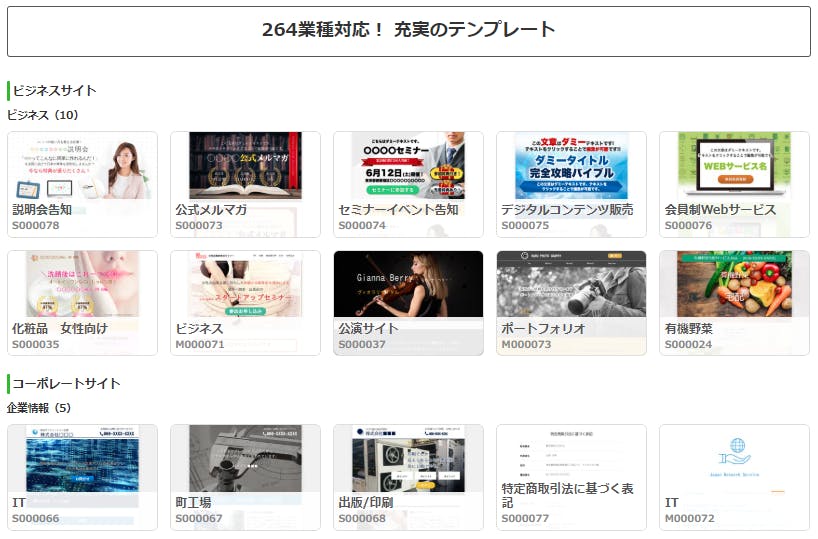Image resolution: width=818 pixels, height=539 pixels.
Task: Pick the 化粧品 女性向け template
Action: tap(82, 302)
